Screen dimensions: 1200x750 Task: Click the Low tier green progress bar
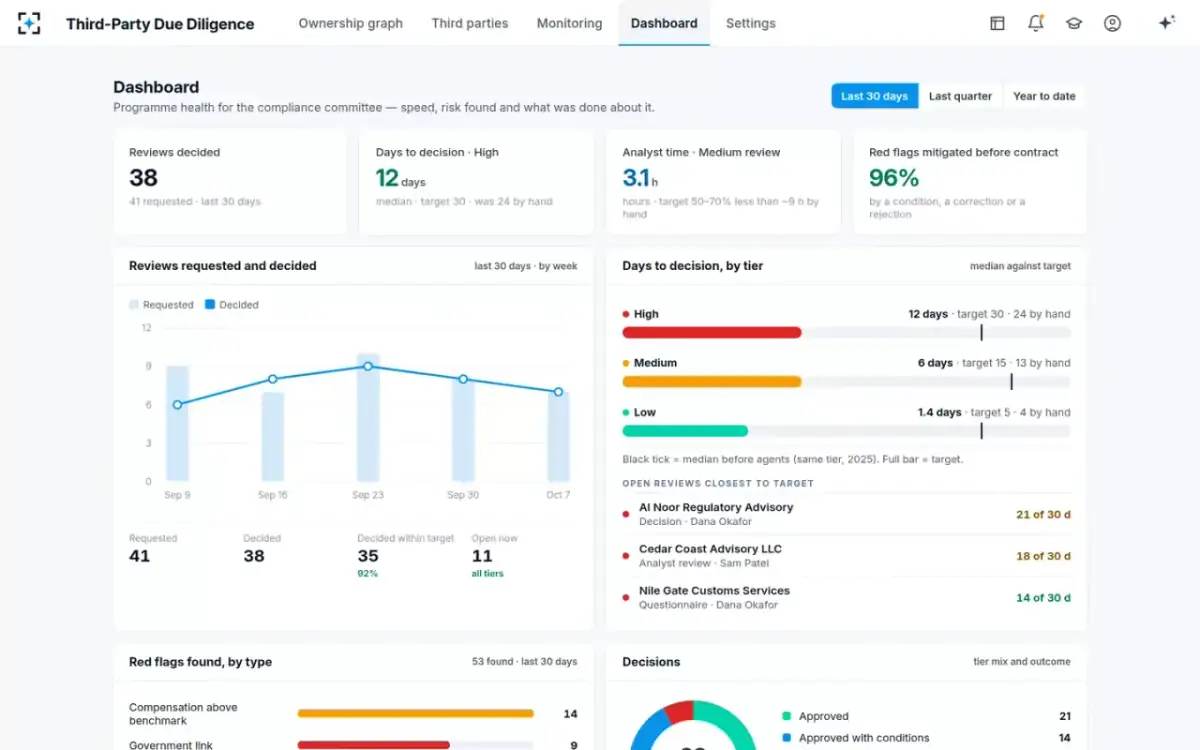[x=685, y=431]
